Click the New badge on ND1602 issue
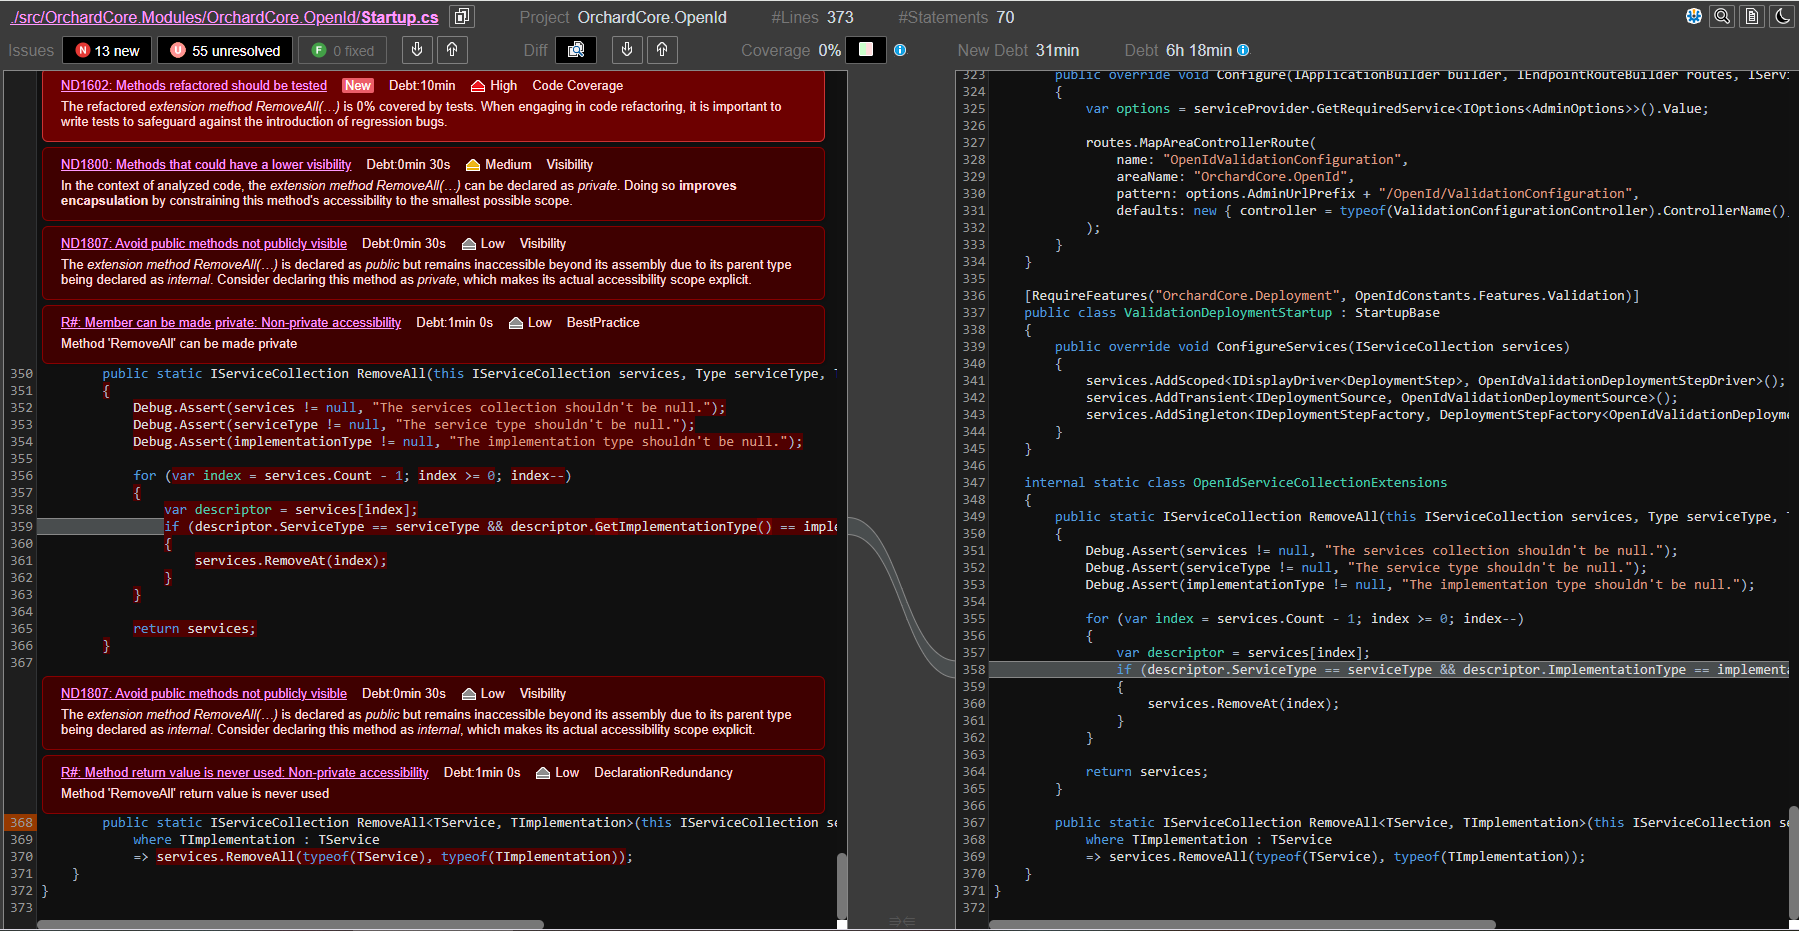Viewport: 1799px width, 931px height. pyautogui.click(x=358, y=86)
